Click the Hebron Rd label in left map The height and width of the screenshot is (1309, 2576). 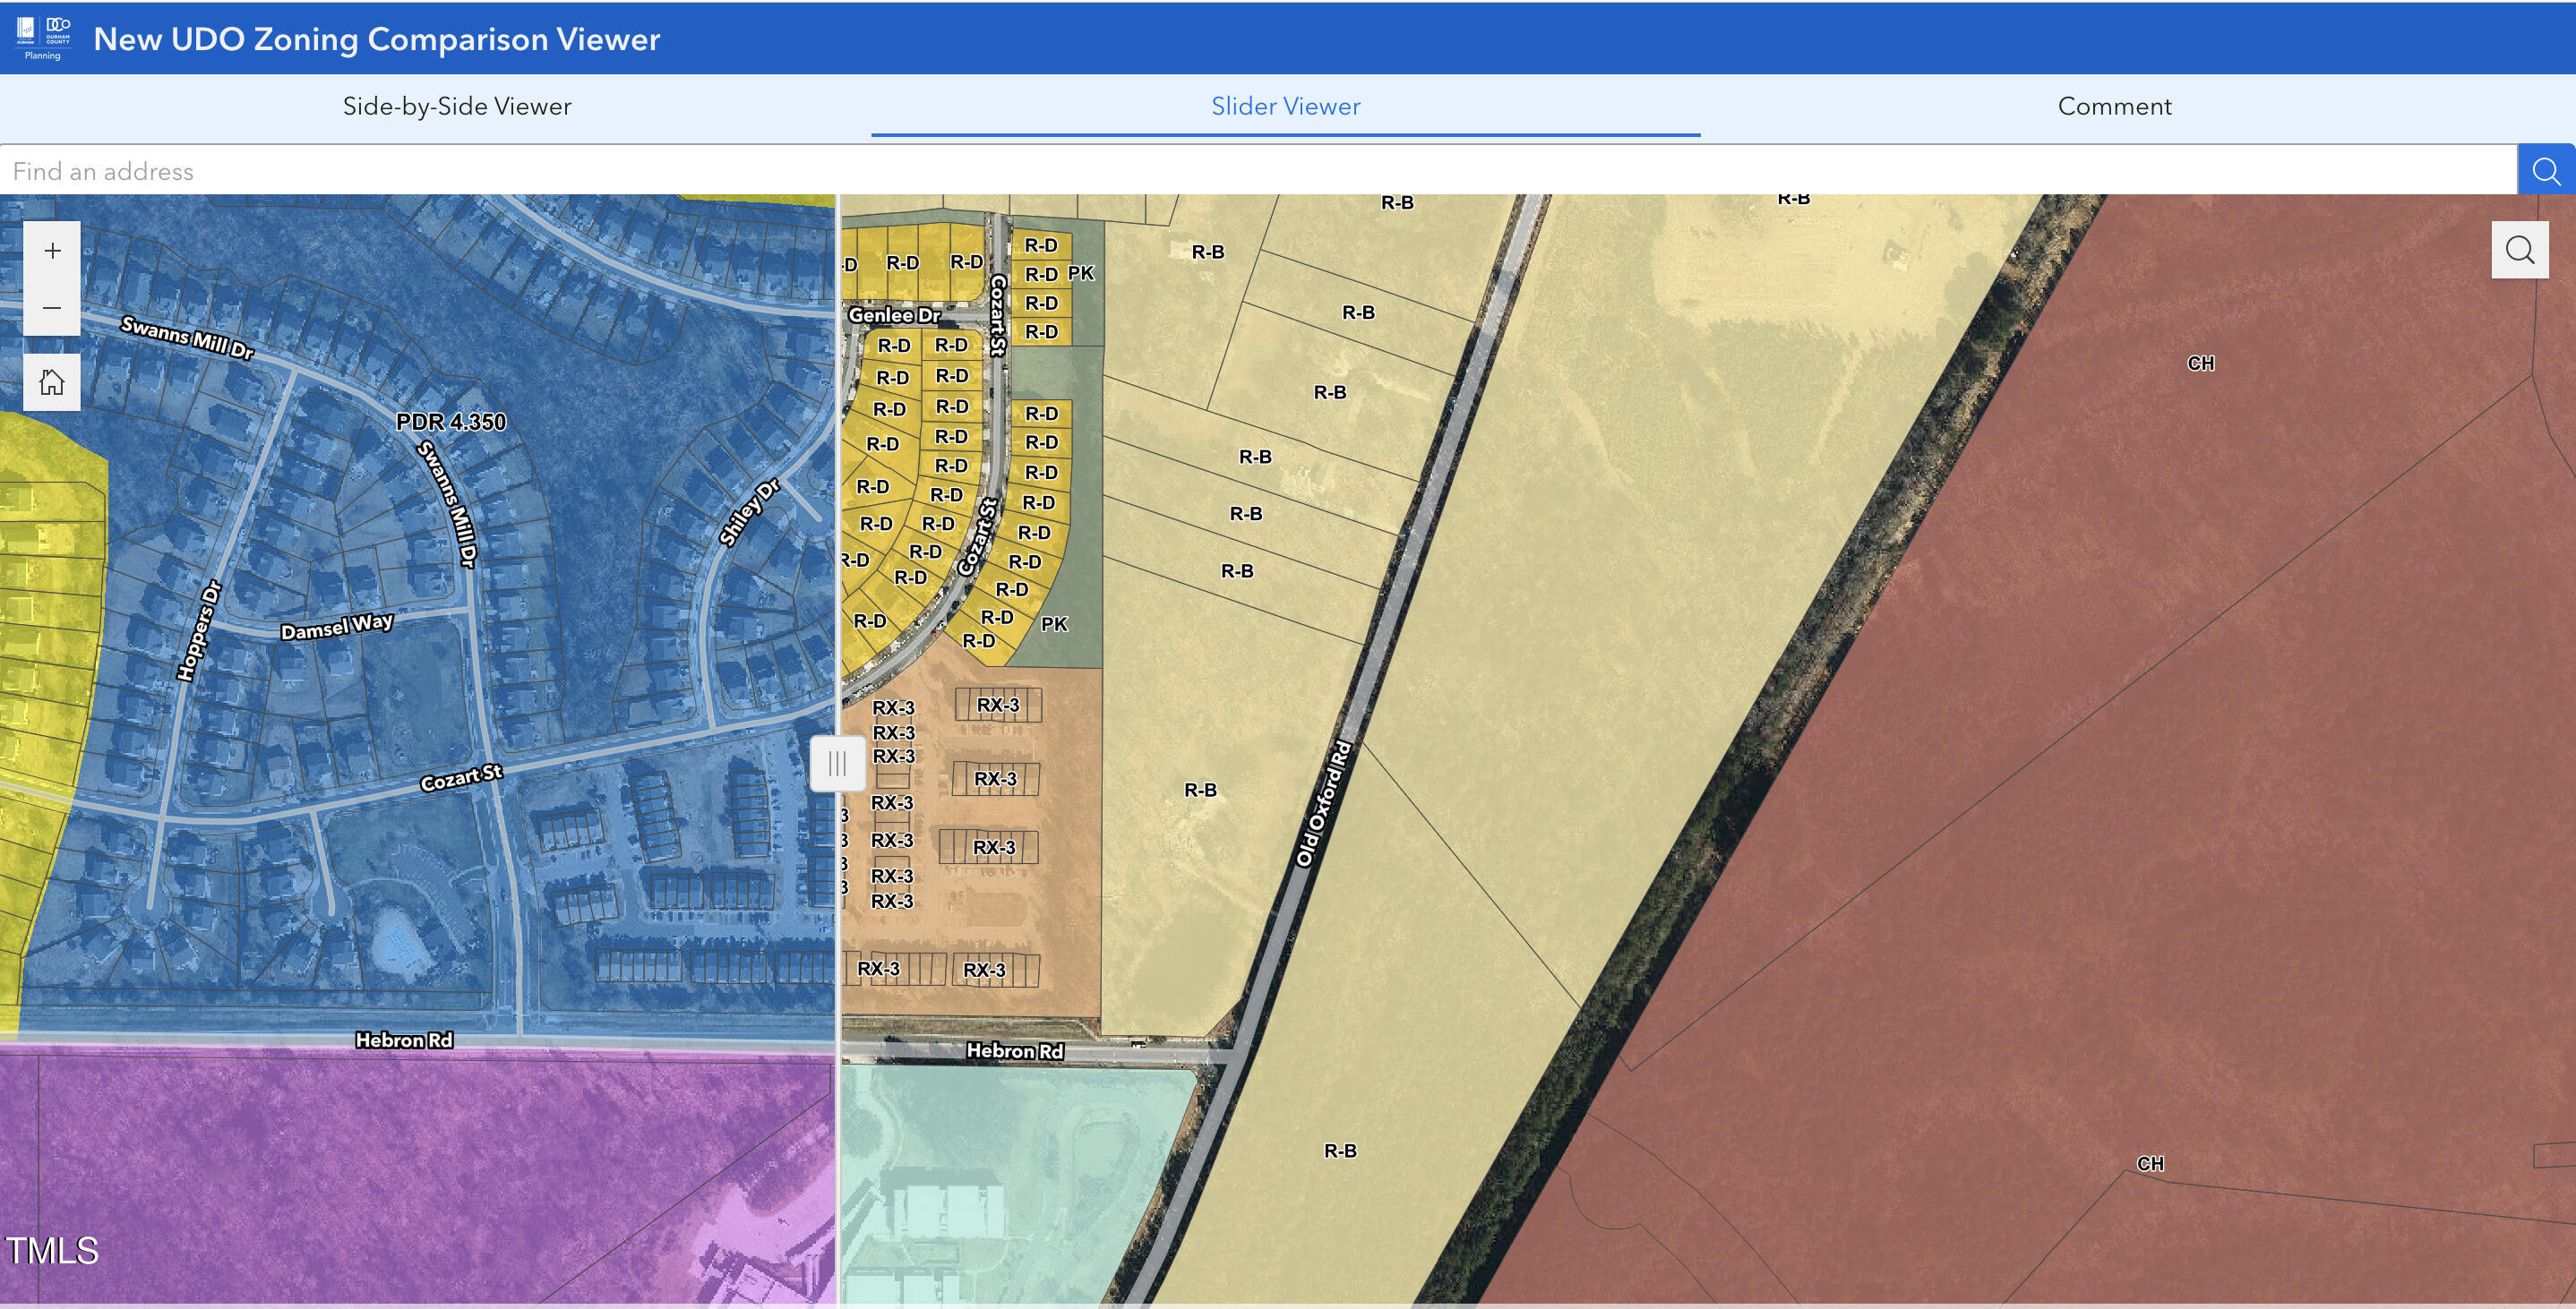(404, 1040)
